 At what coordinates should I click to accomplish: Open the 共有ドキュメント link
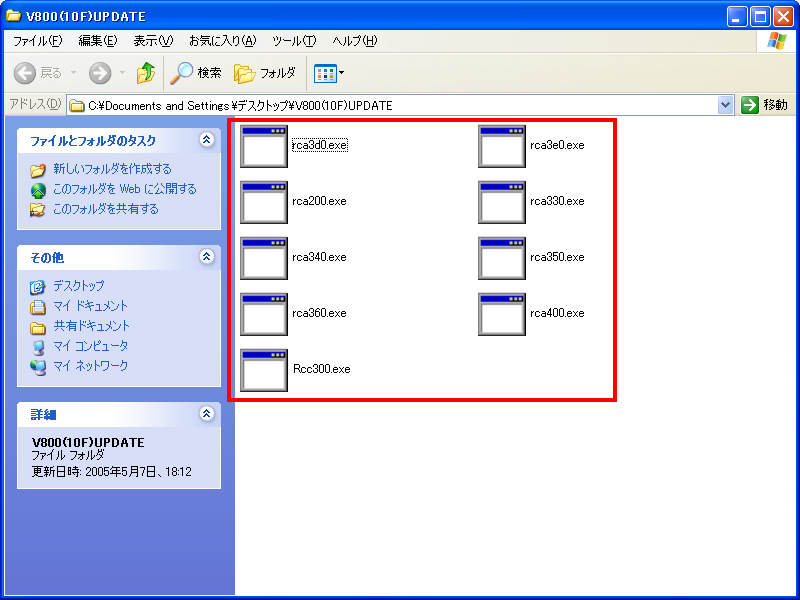tap(91, 326)
